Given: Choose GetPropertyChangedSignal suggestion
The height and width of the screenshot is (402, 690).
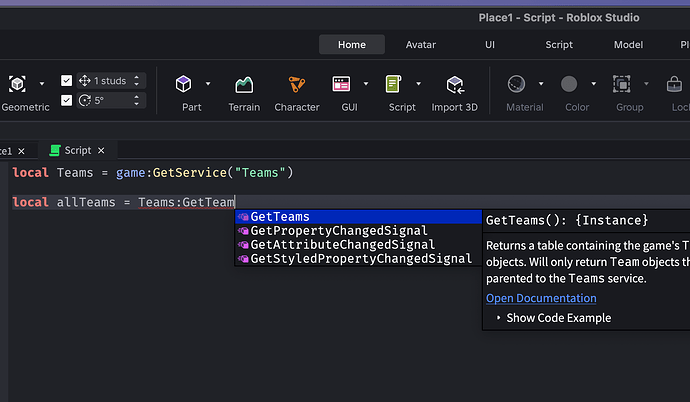Looking at the screenshot, I should 358,230.
